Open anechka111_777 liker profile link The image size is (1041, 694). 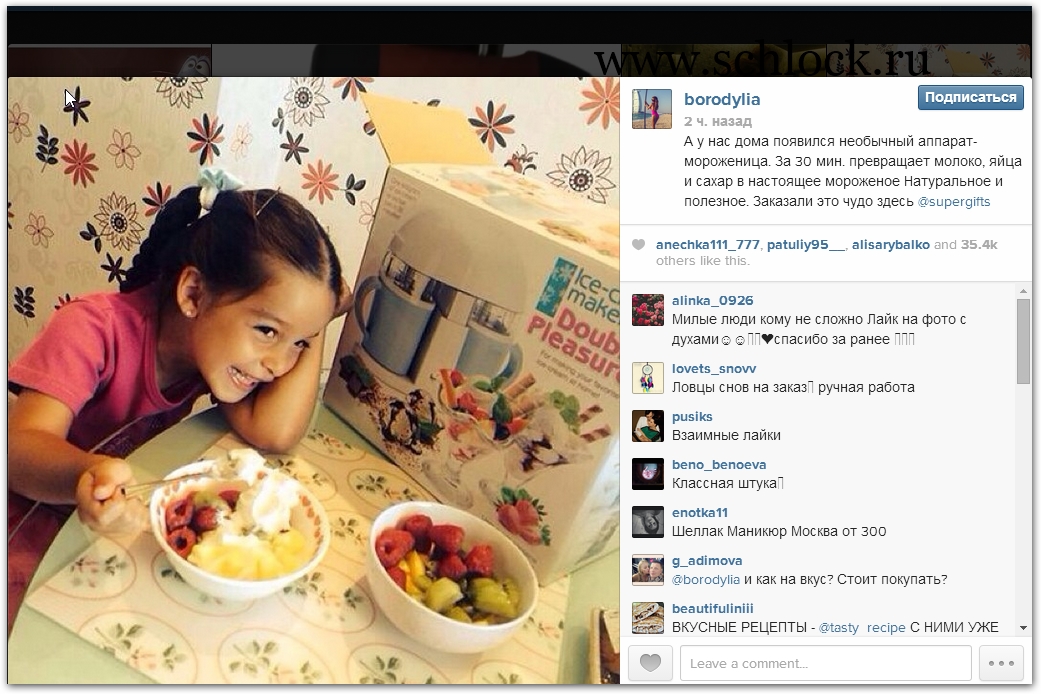708,244
